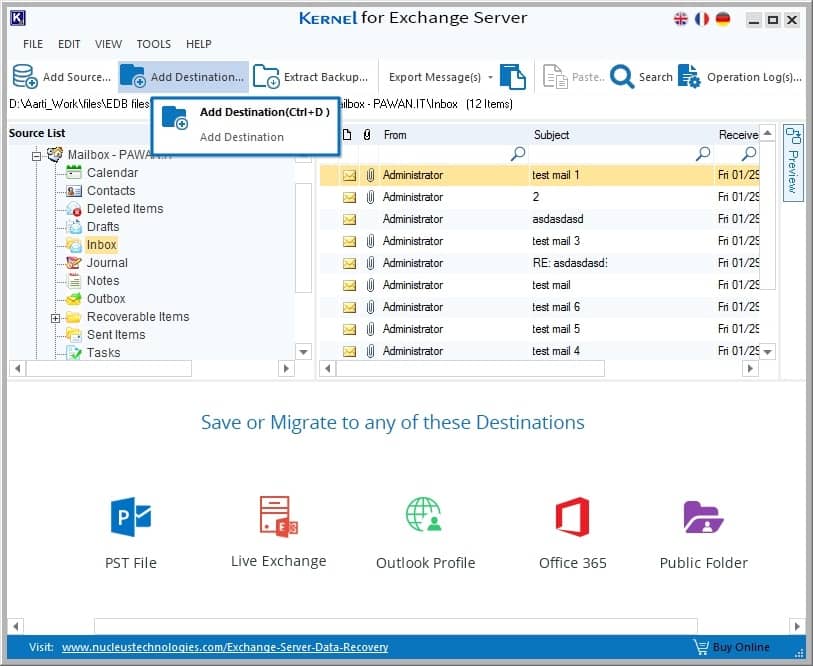Open the 'asdasdasd' message row

coord(539,219)
